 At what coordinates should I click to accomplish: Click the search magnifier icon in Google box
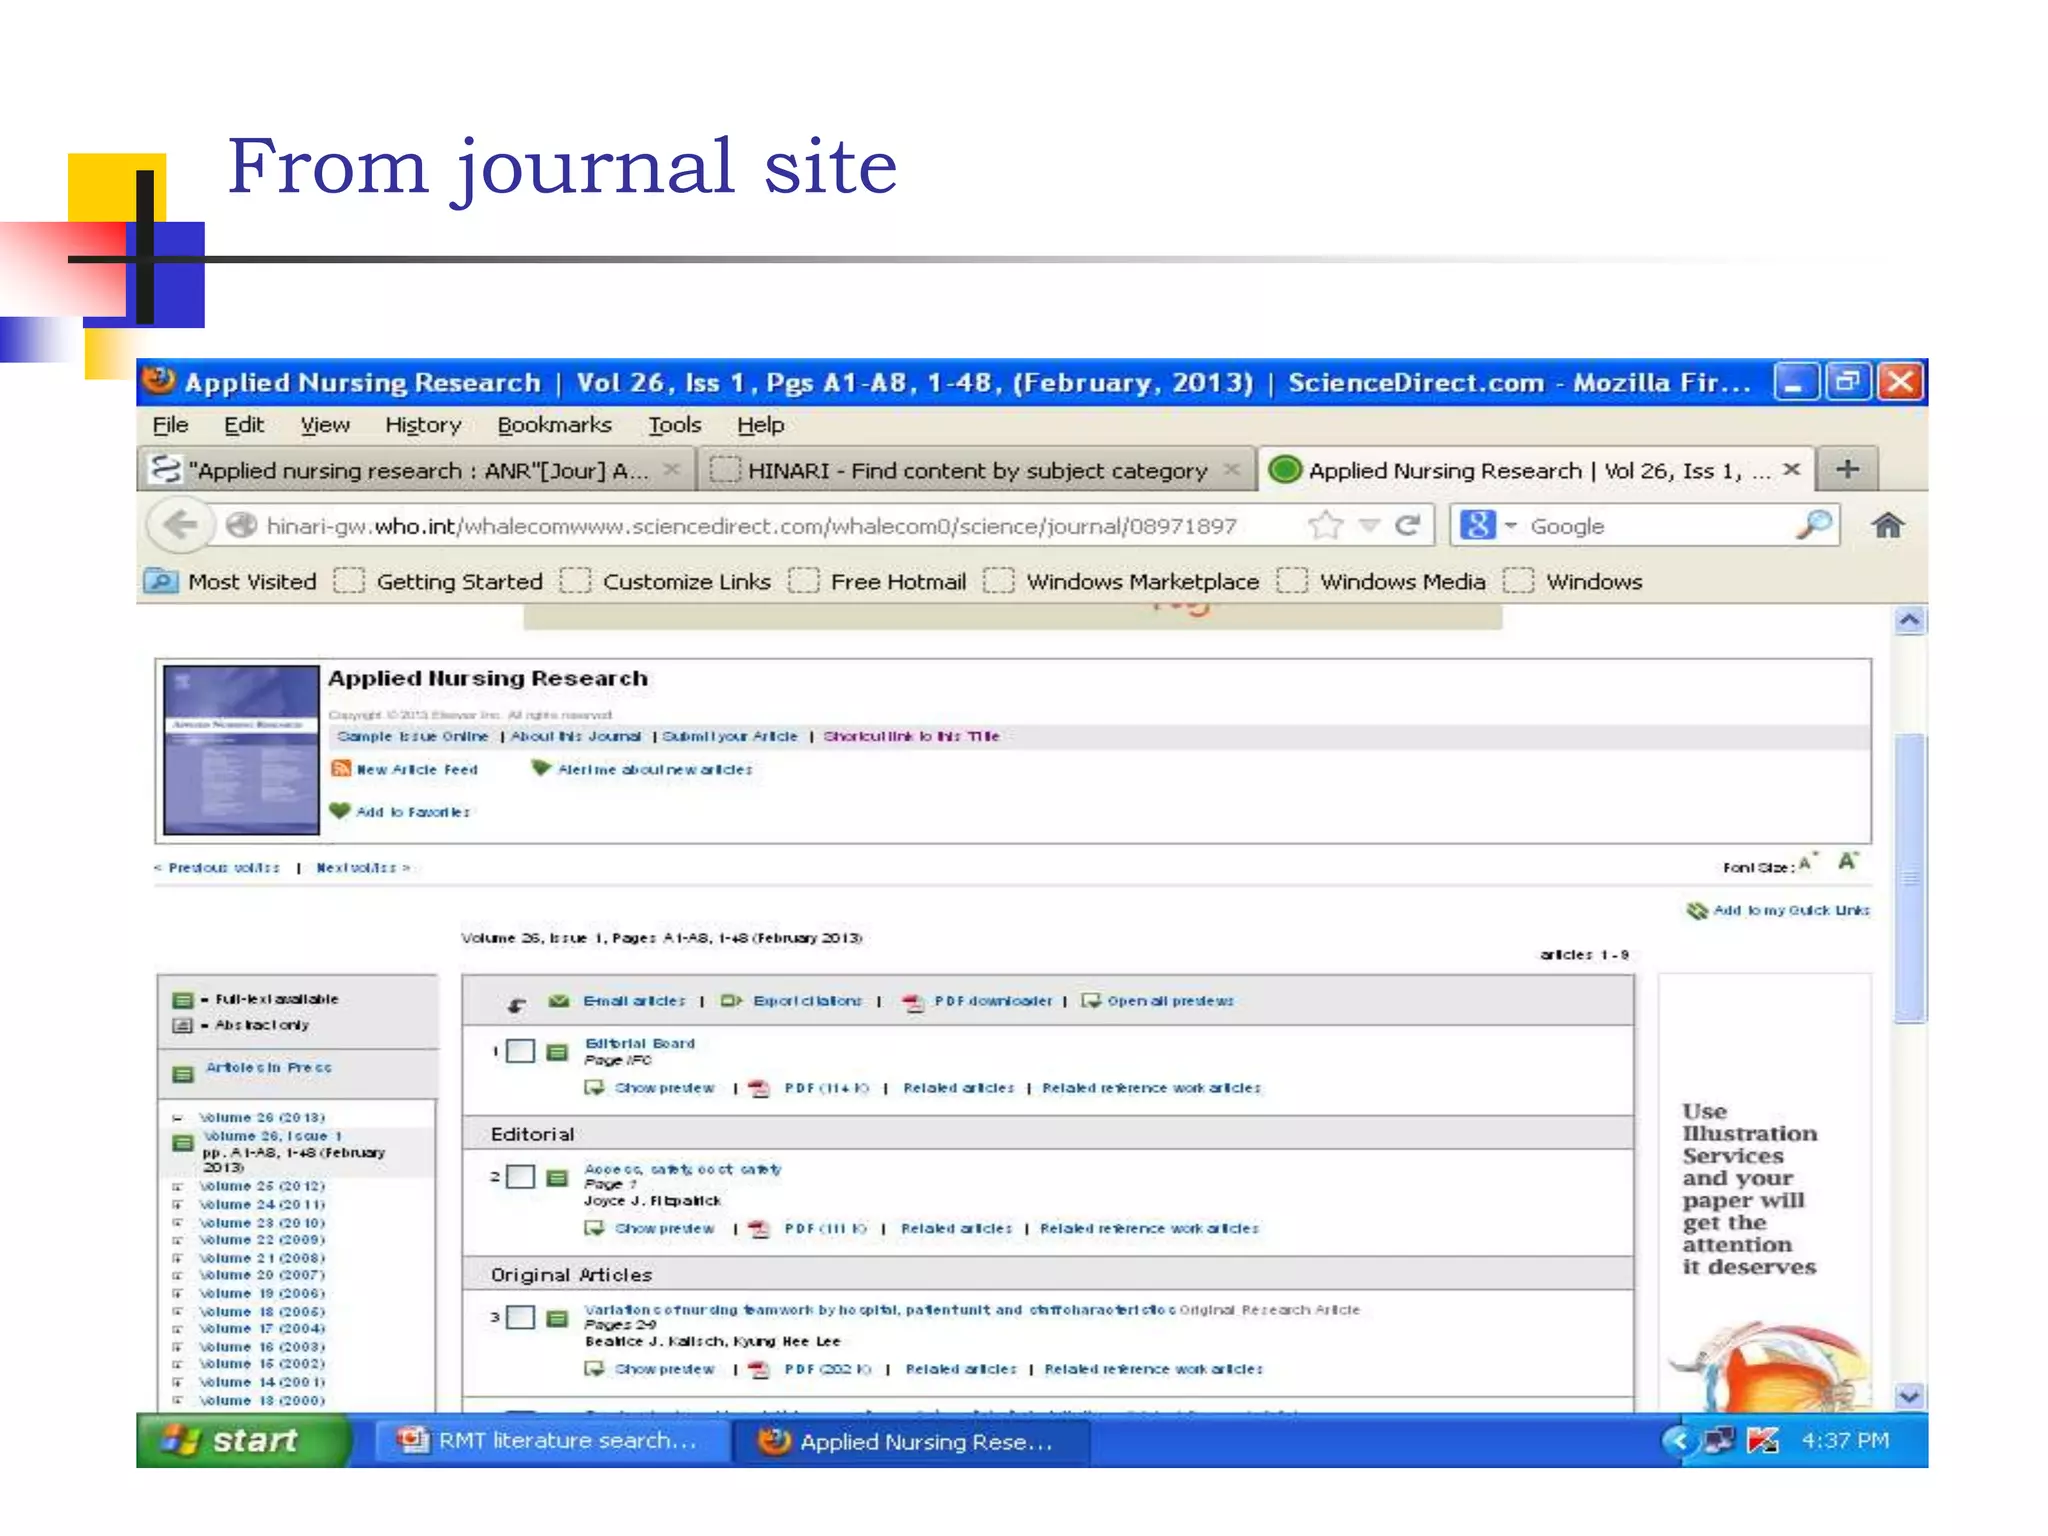click(1813, 525)
